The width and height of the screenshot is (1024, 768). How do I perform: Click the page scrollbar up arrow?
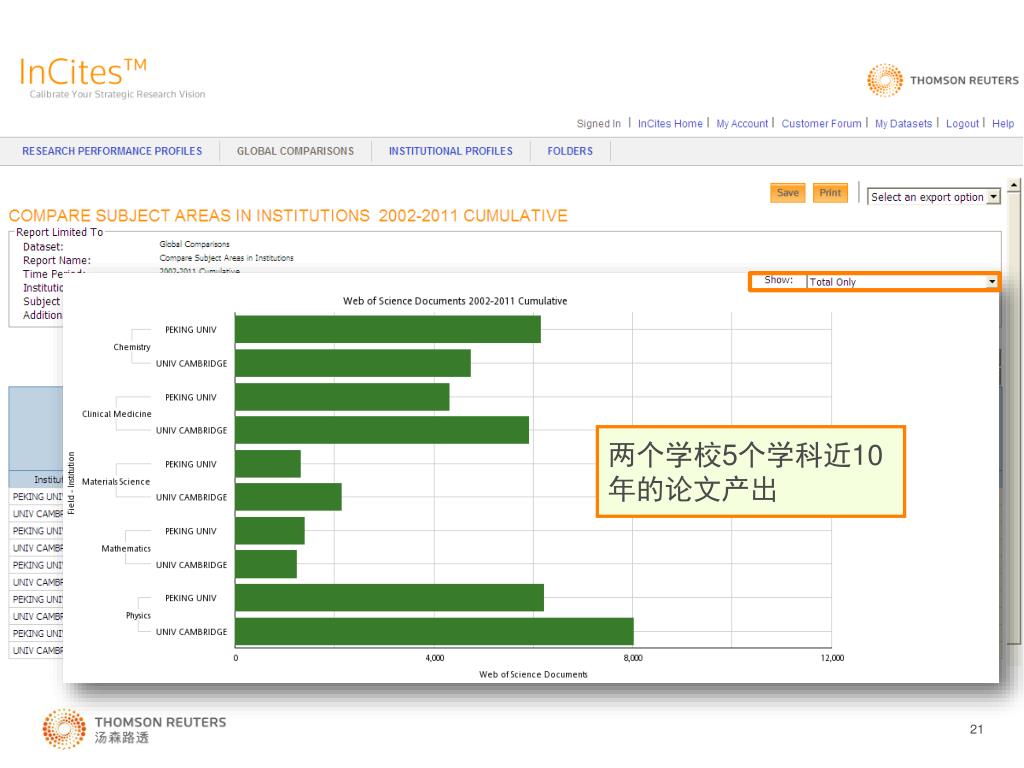coord(1014,186)
